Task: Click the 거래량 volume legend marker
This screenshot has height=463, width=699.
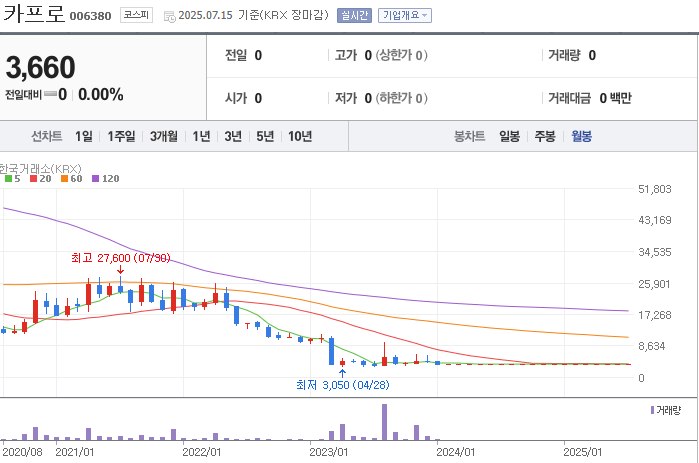Action: pyautogui.click(x=653, y=410)
